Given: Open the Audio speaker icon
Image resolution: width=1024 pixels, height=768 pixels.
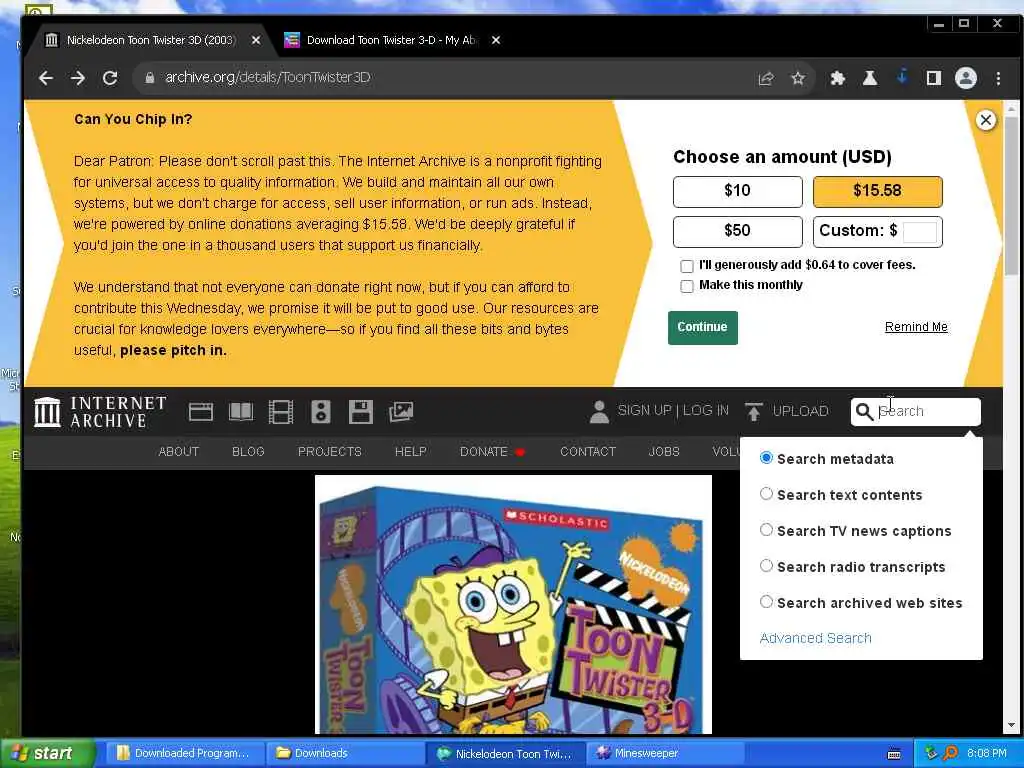Looking at the screenshot, I should click(321, 412).
